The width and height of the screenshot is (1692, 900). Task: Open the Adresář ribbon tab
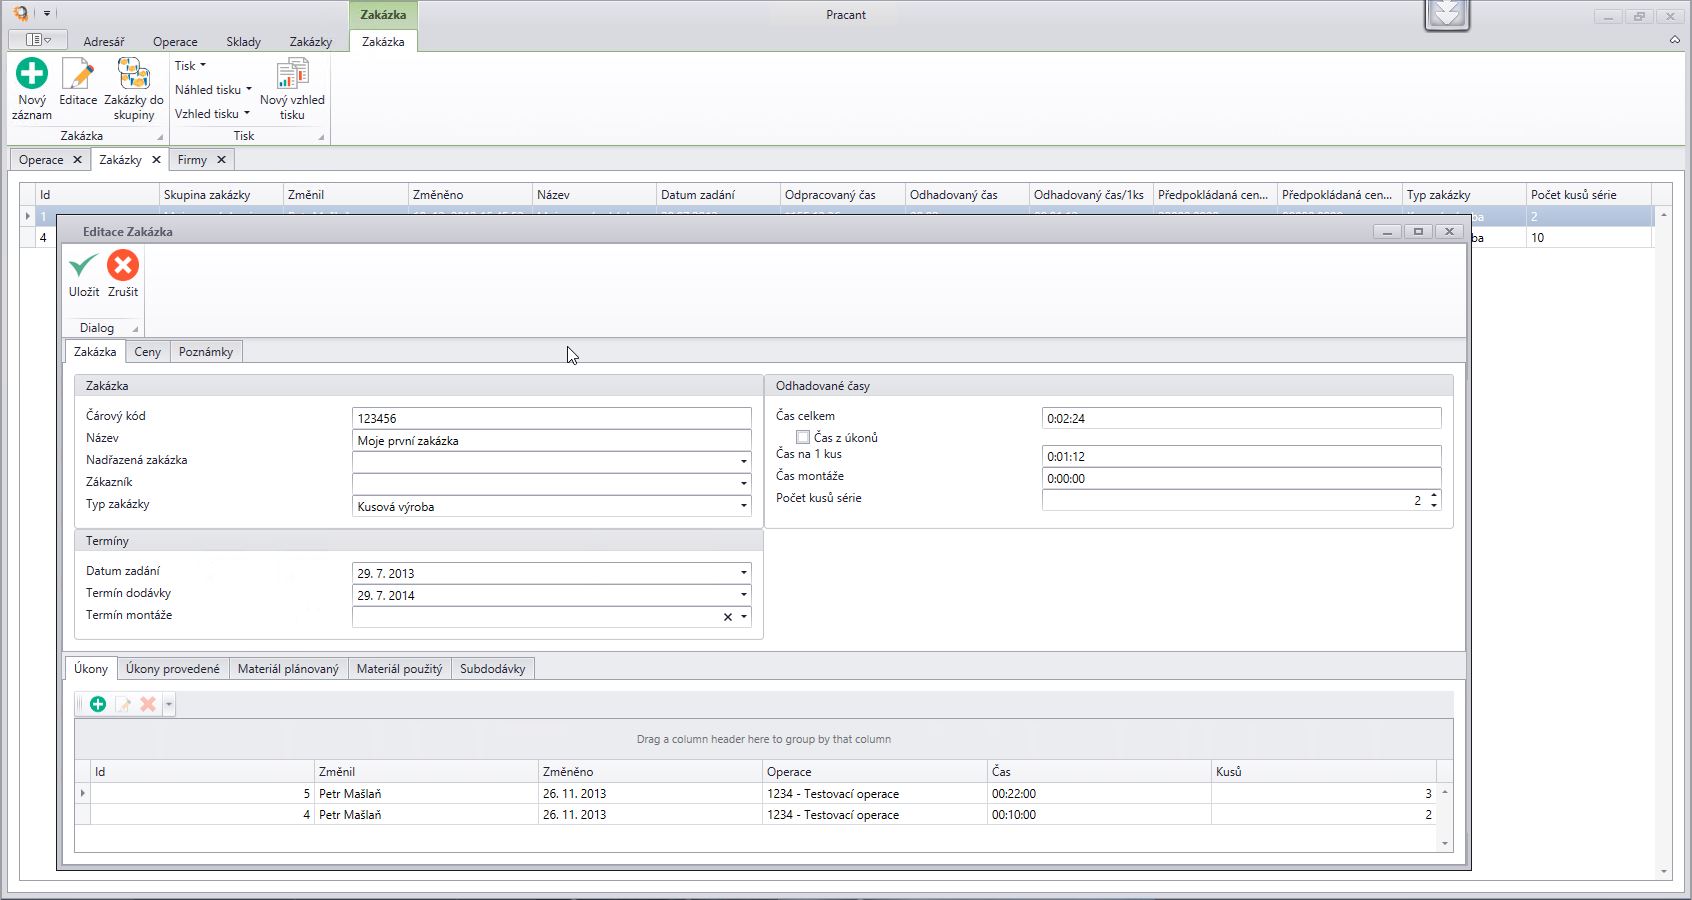(104, 42)
